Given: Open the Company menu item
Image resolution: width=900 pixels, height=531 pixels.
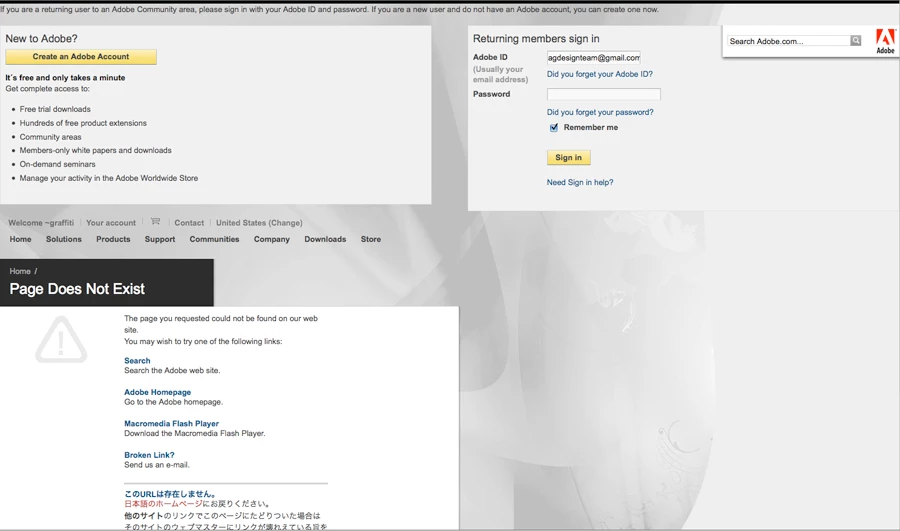Looking at the screenshot, I should 271,239.
